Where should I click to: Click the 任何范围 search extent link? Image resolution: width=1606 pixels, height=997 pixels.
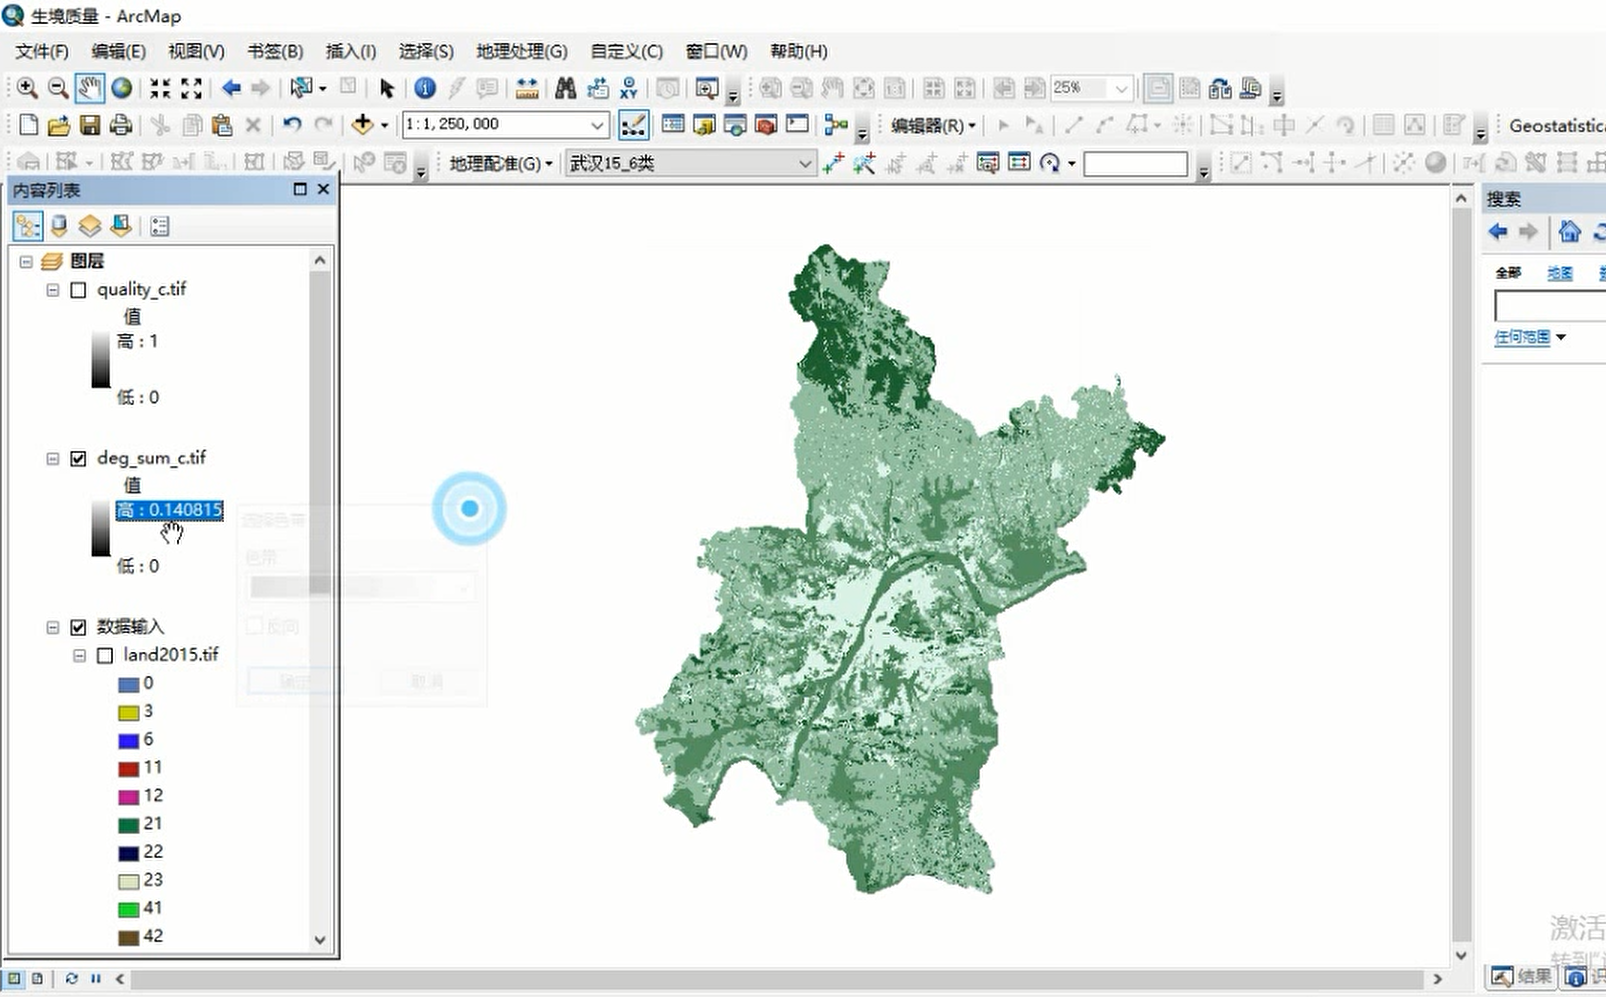coord(1521,337)
